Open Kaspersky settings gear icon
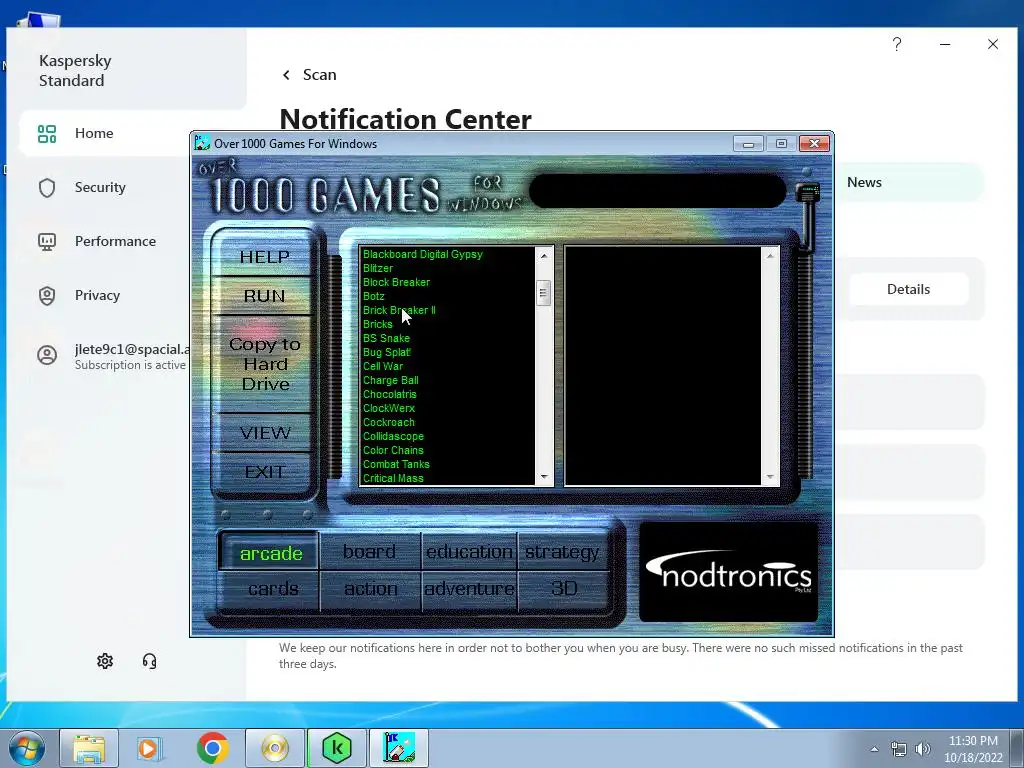1024x768 pixels. [105, 661]
